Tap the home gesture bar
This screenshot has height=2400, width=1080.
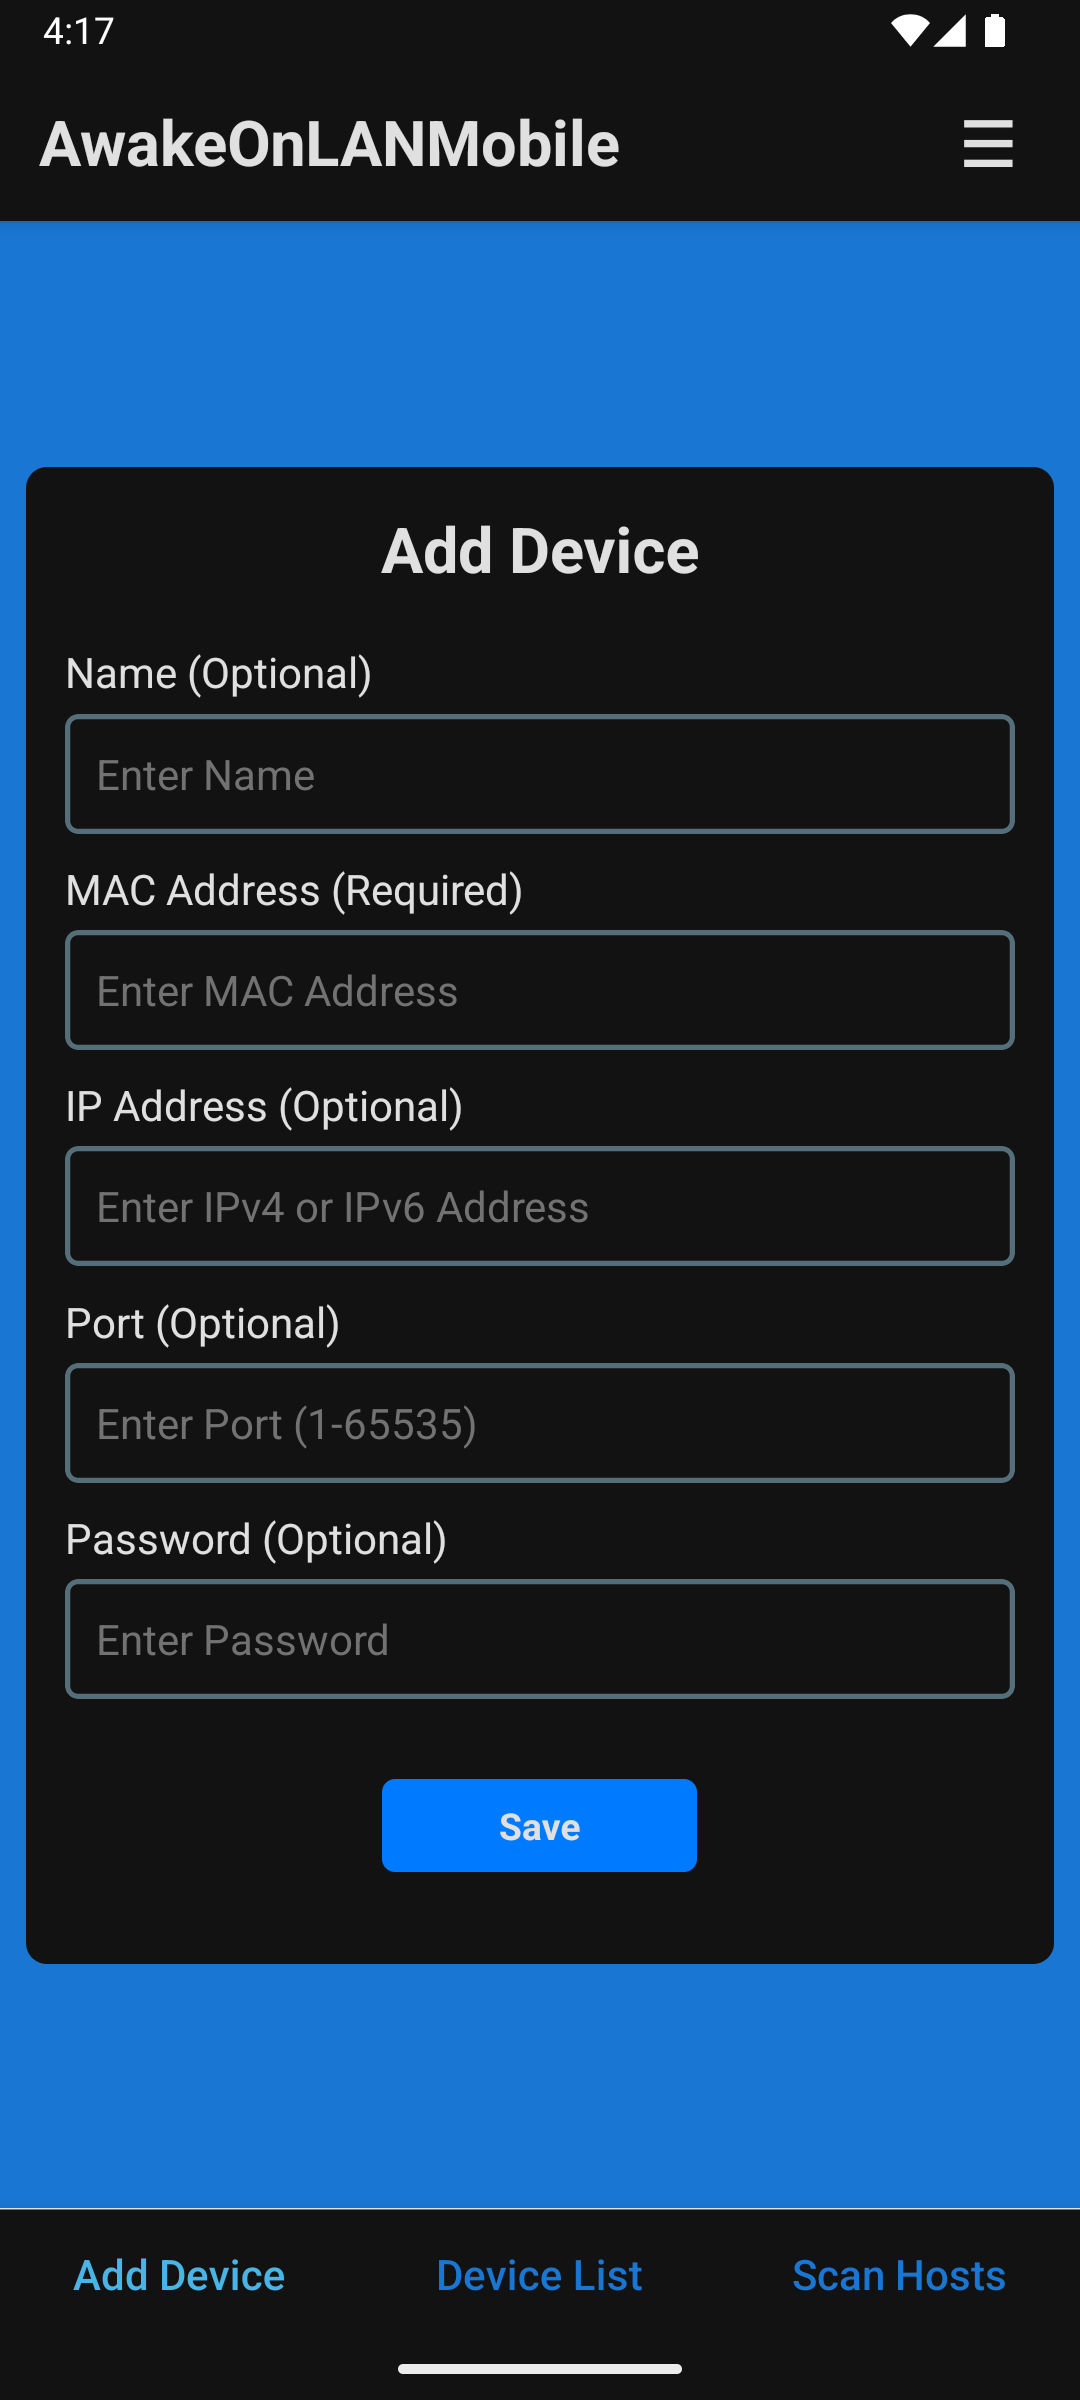click(540, 2368)
